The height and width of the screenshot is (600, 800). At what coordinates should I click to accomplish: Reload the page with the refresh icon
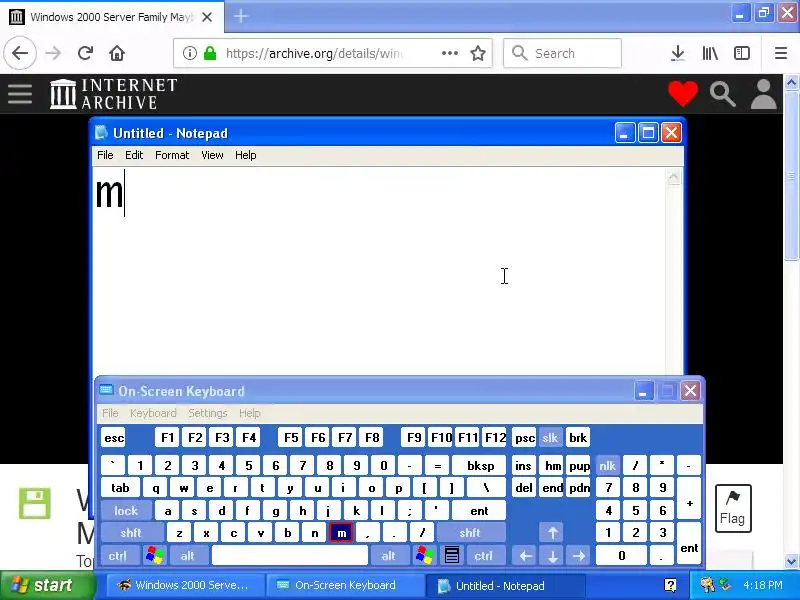click(85, 53)
